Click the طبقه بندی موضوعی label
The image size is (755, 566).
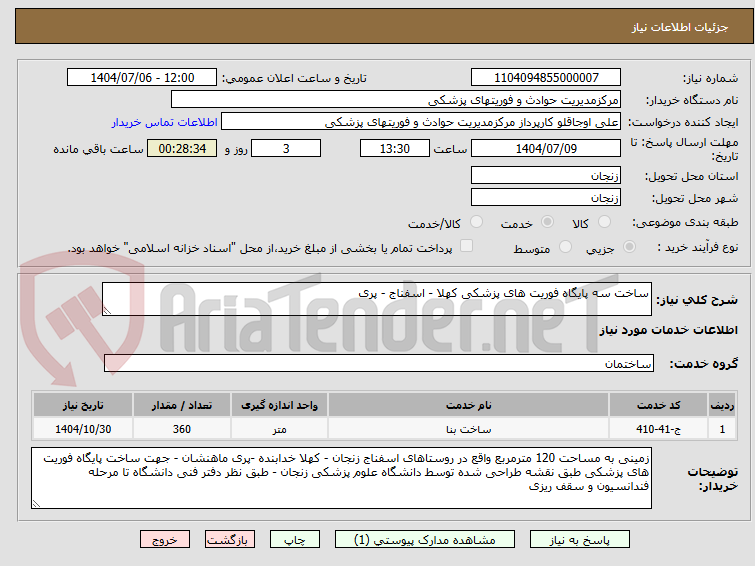[685, 222]
